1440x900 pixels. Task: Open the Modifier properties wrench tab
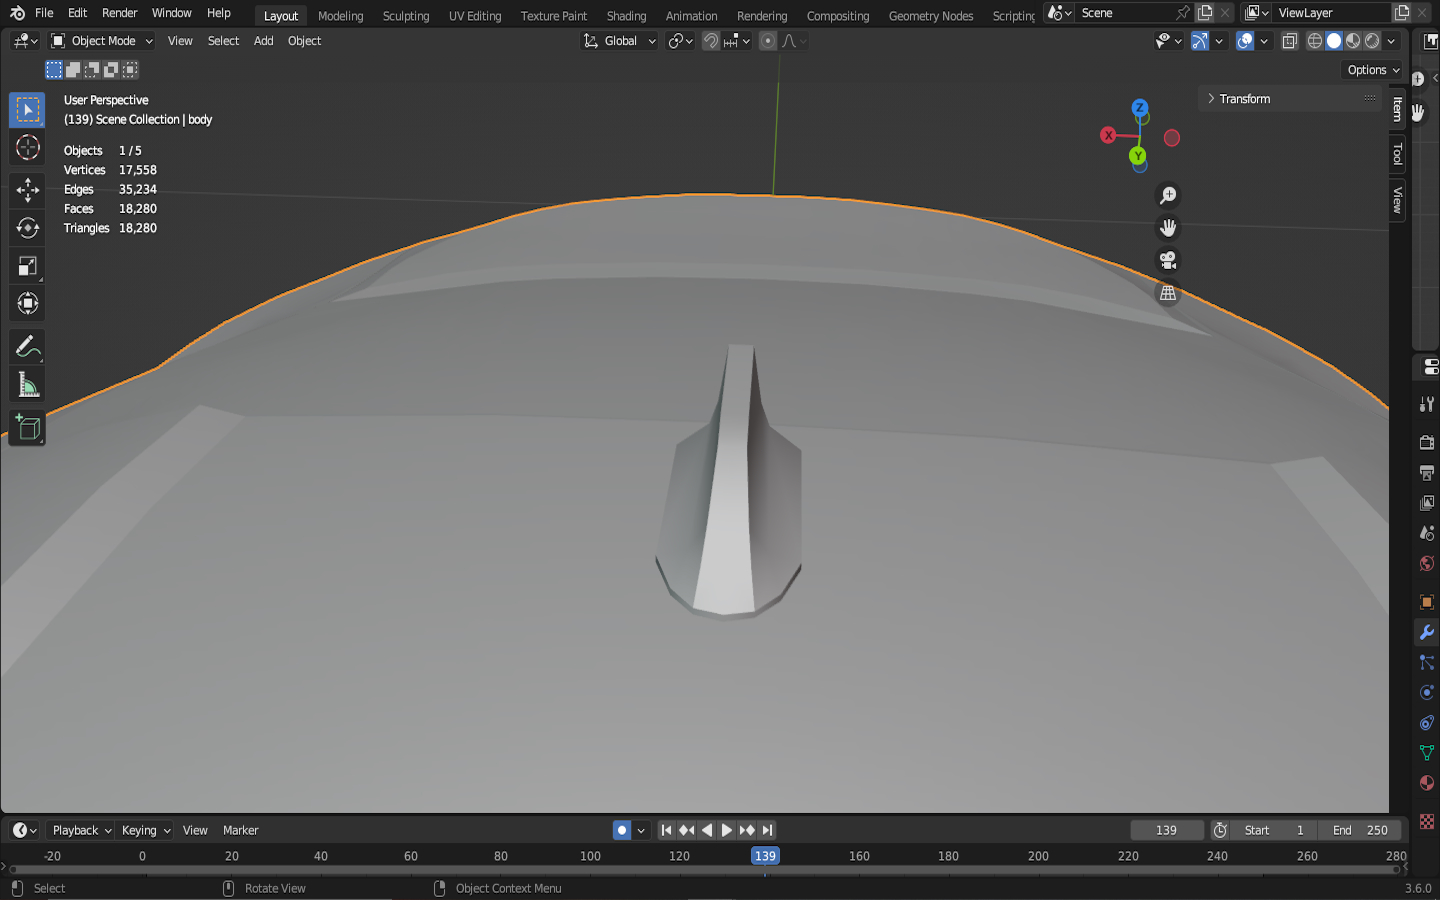point(1427,632)
